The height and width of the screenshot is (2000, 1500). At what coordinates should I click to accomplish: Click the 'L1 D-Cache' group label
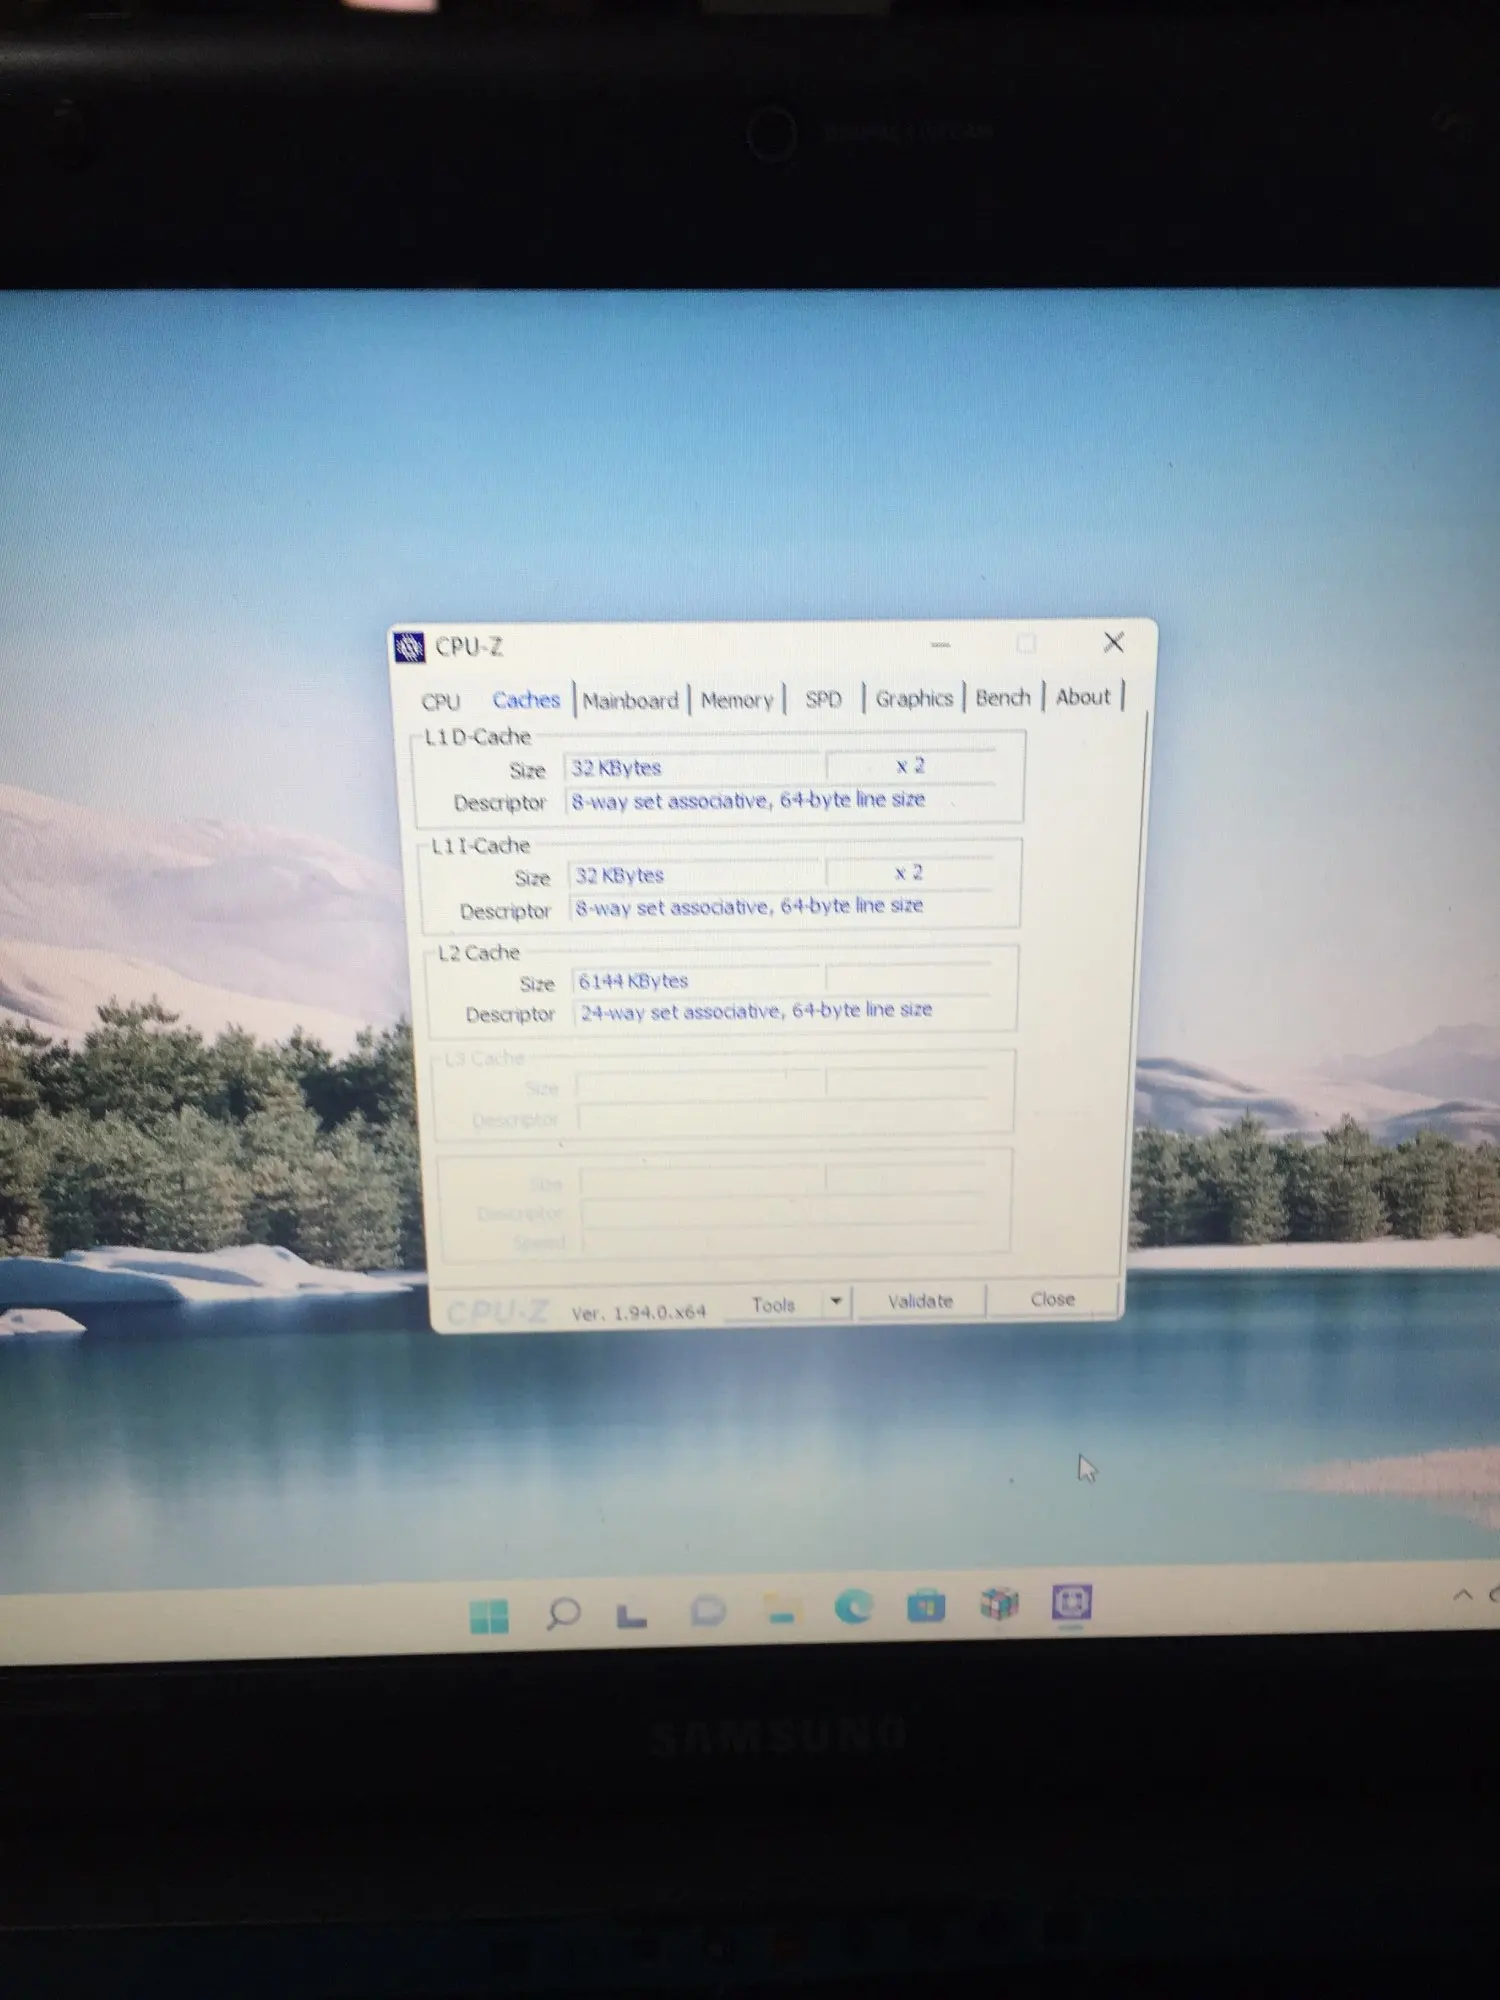(477, 737)
